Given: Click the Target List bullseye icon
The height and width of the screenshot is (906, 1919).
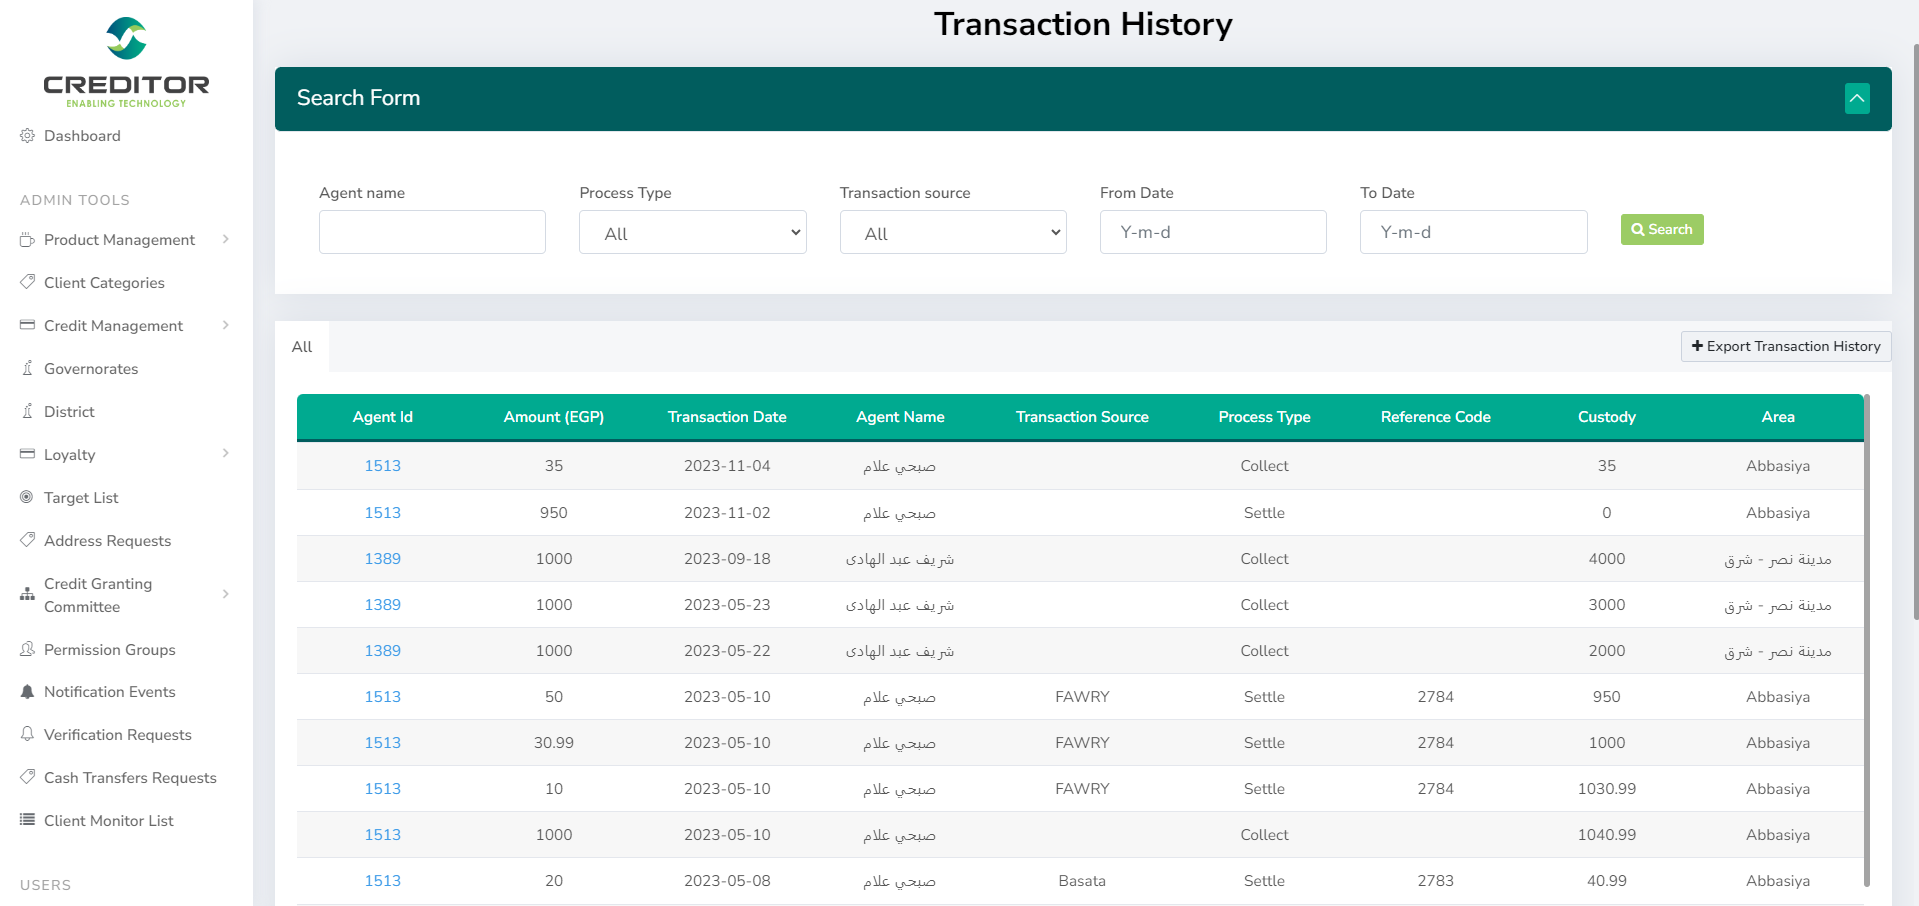Looking at the screenshot, I should coord(27,497).
